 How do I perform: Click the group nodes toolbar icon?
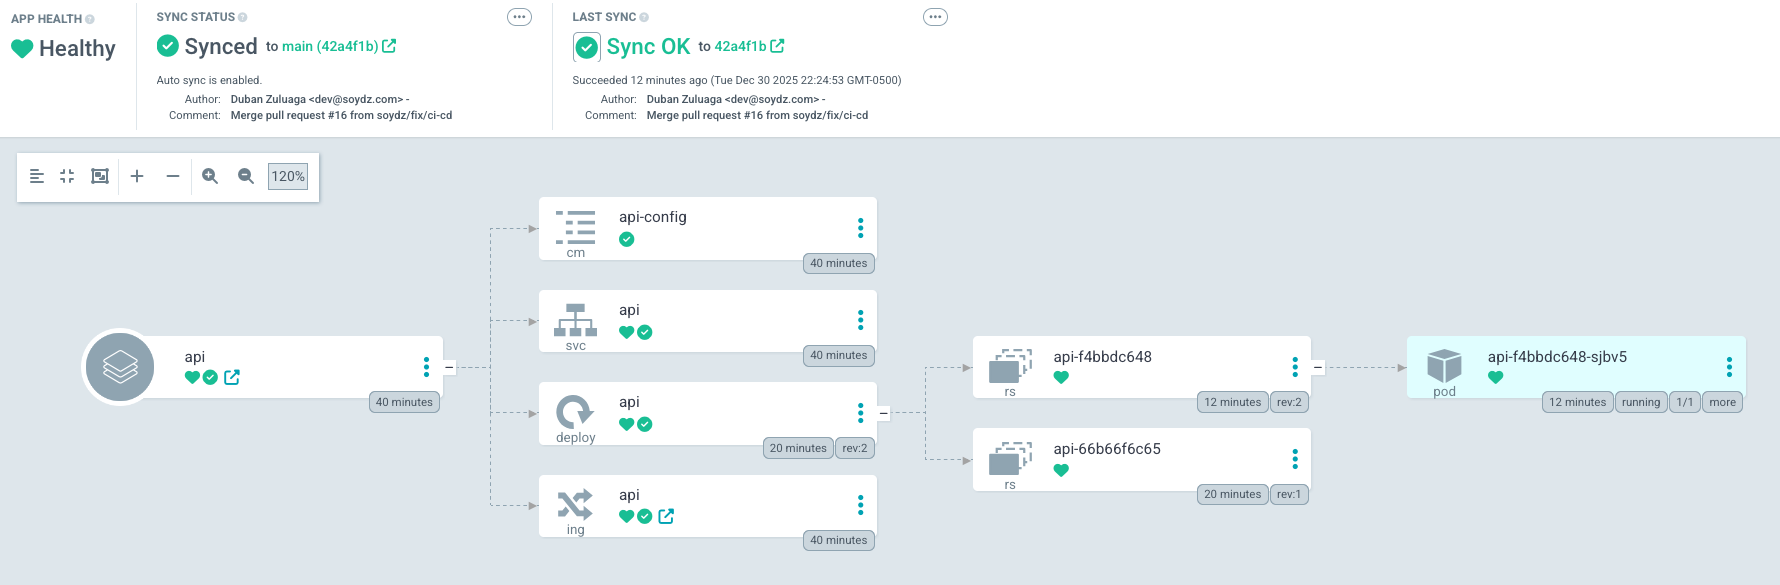coord(100,176)
